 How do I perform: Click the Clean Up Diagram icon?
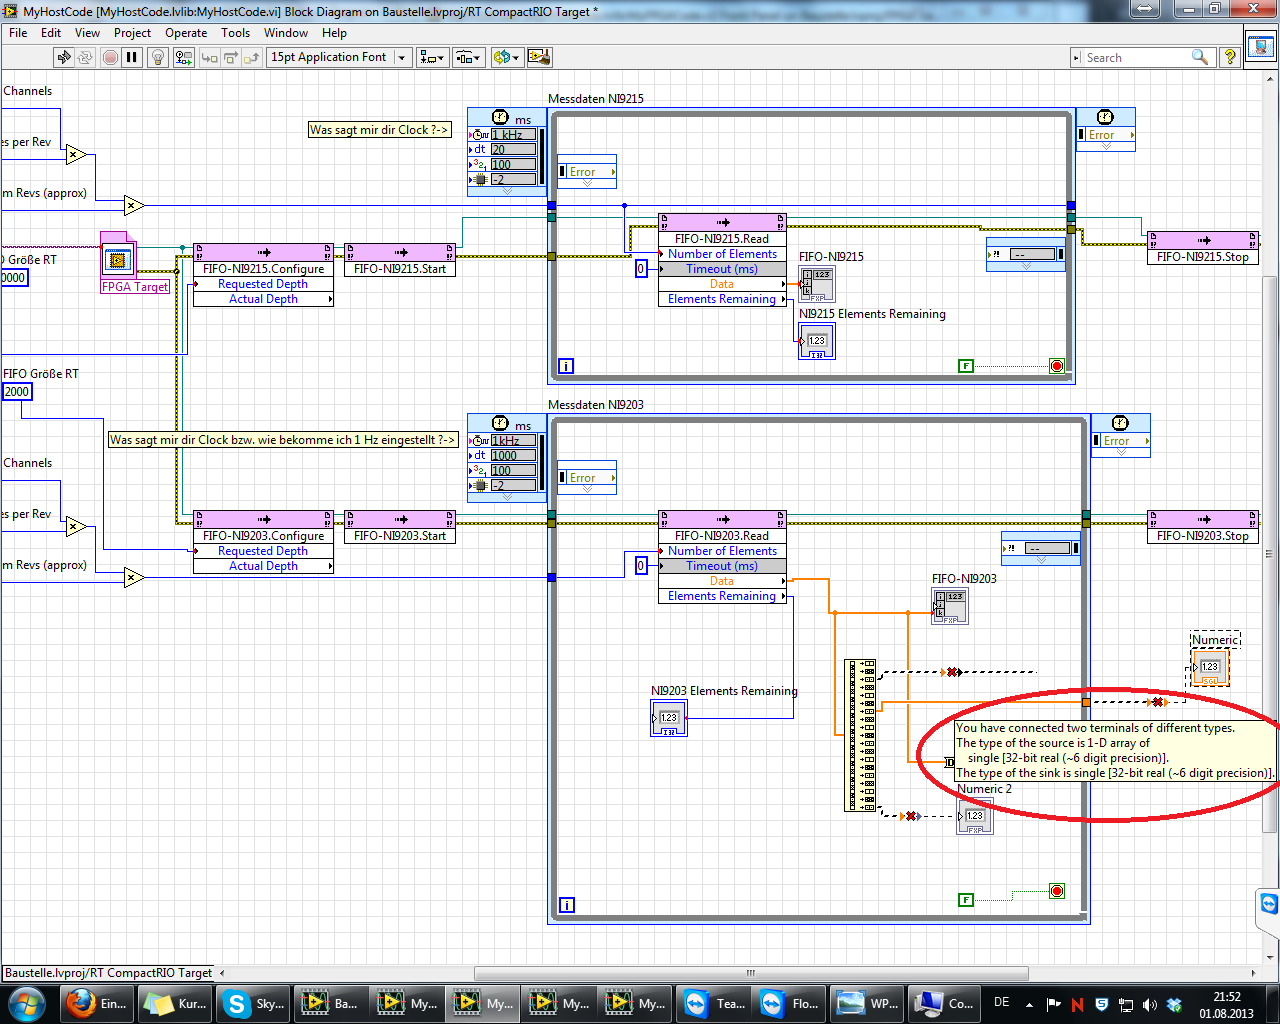click(539, 57)
